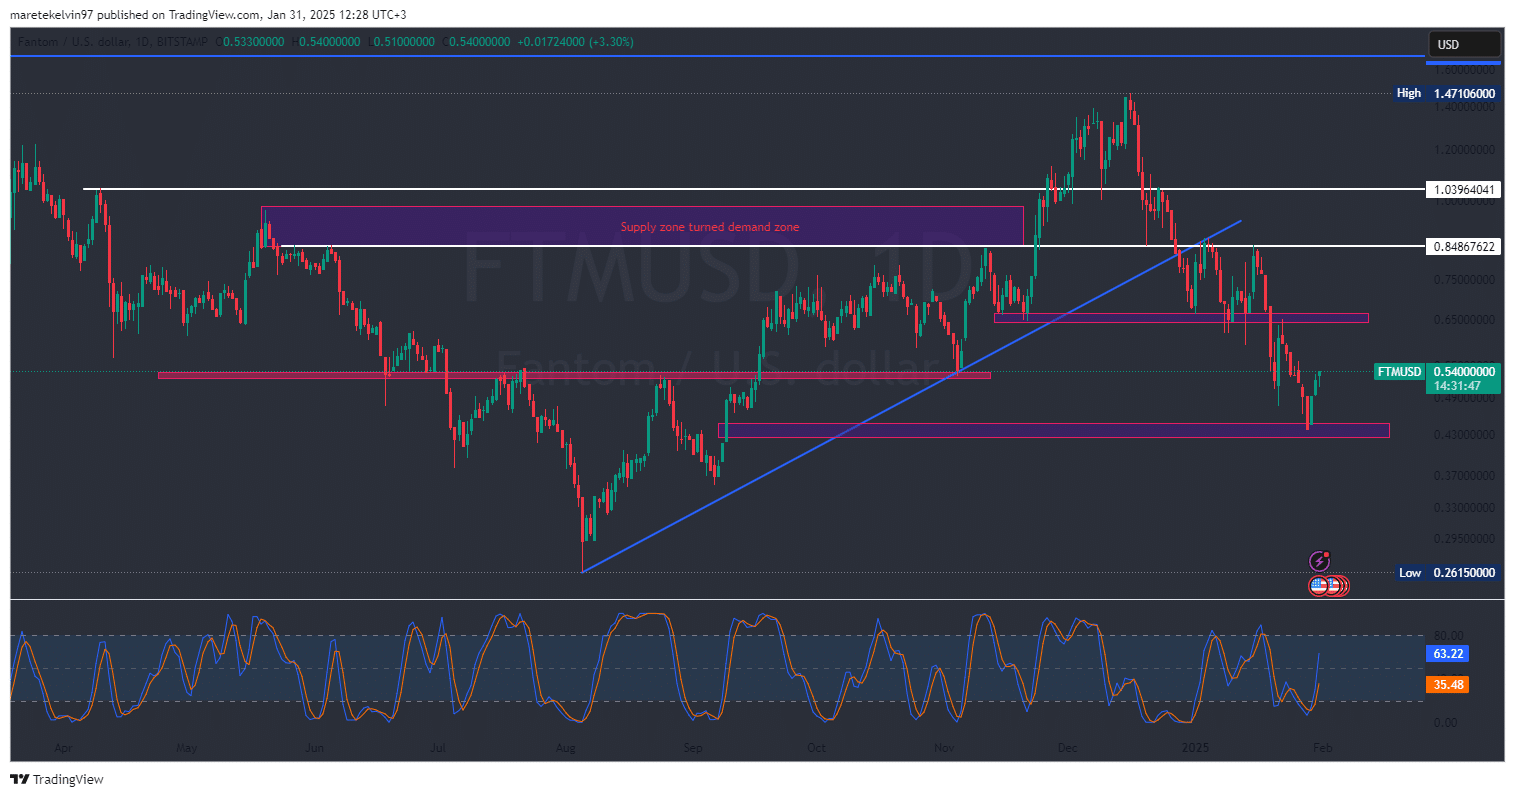Click the Fantom / U.S. dollar chart title
Screen dimensions: 1515x797
tap(80, 42)
